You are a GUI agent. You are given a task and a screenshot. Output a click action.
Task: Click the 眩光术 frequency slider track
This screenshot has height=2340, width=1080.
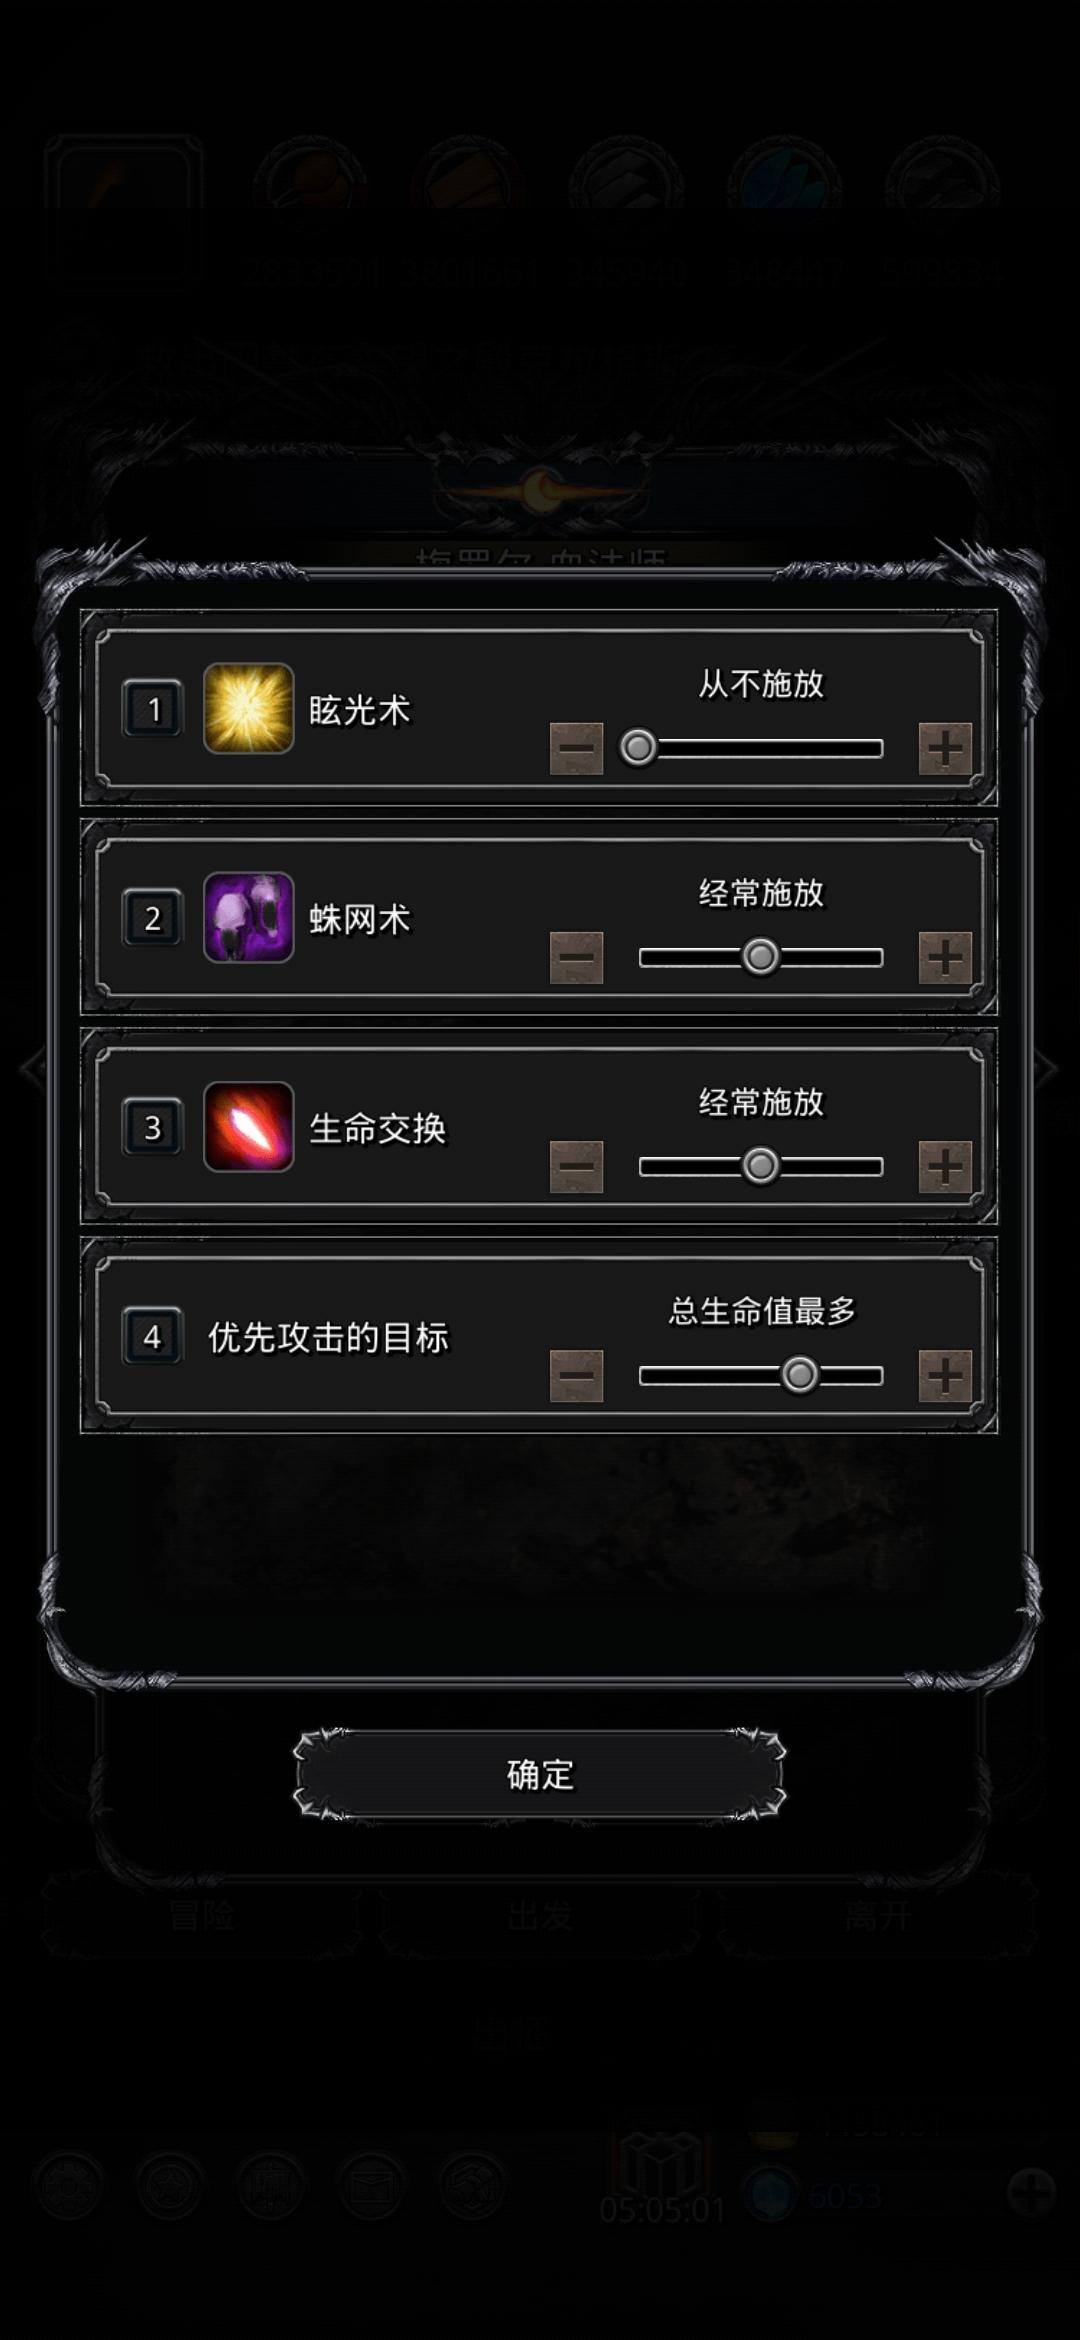(760, 748)
